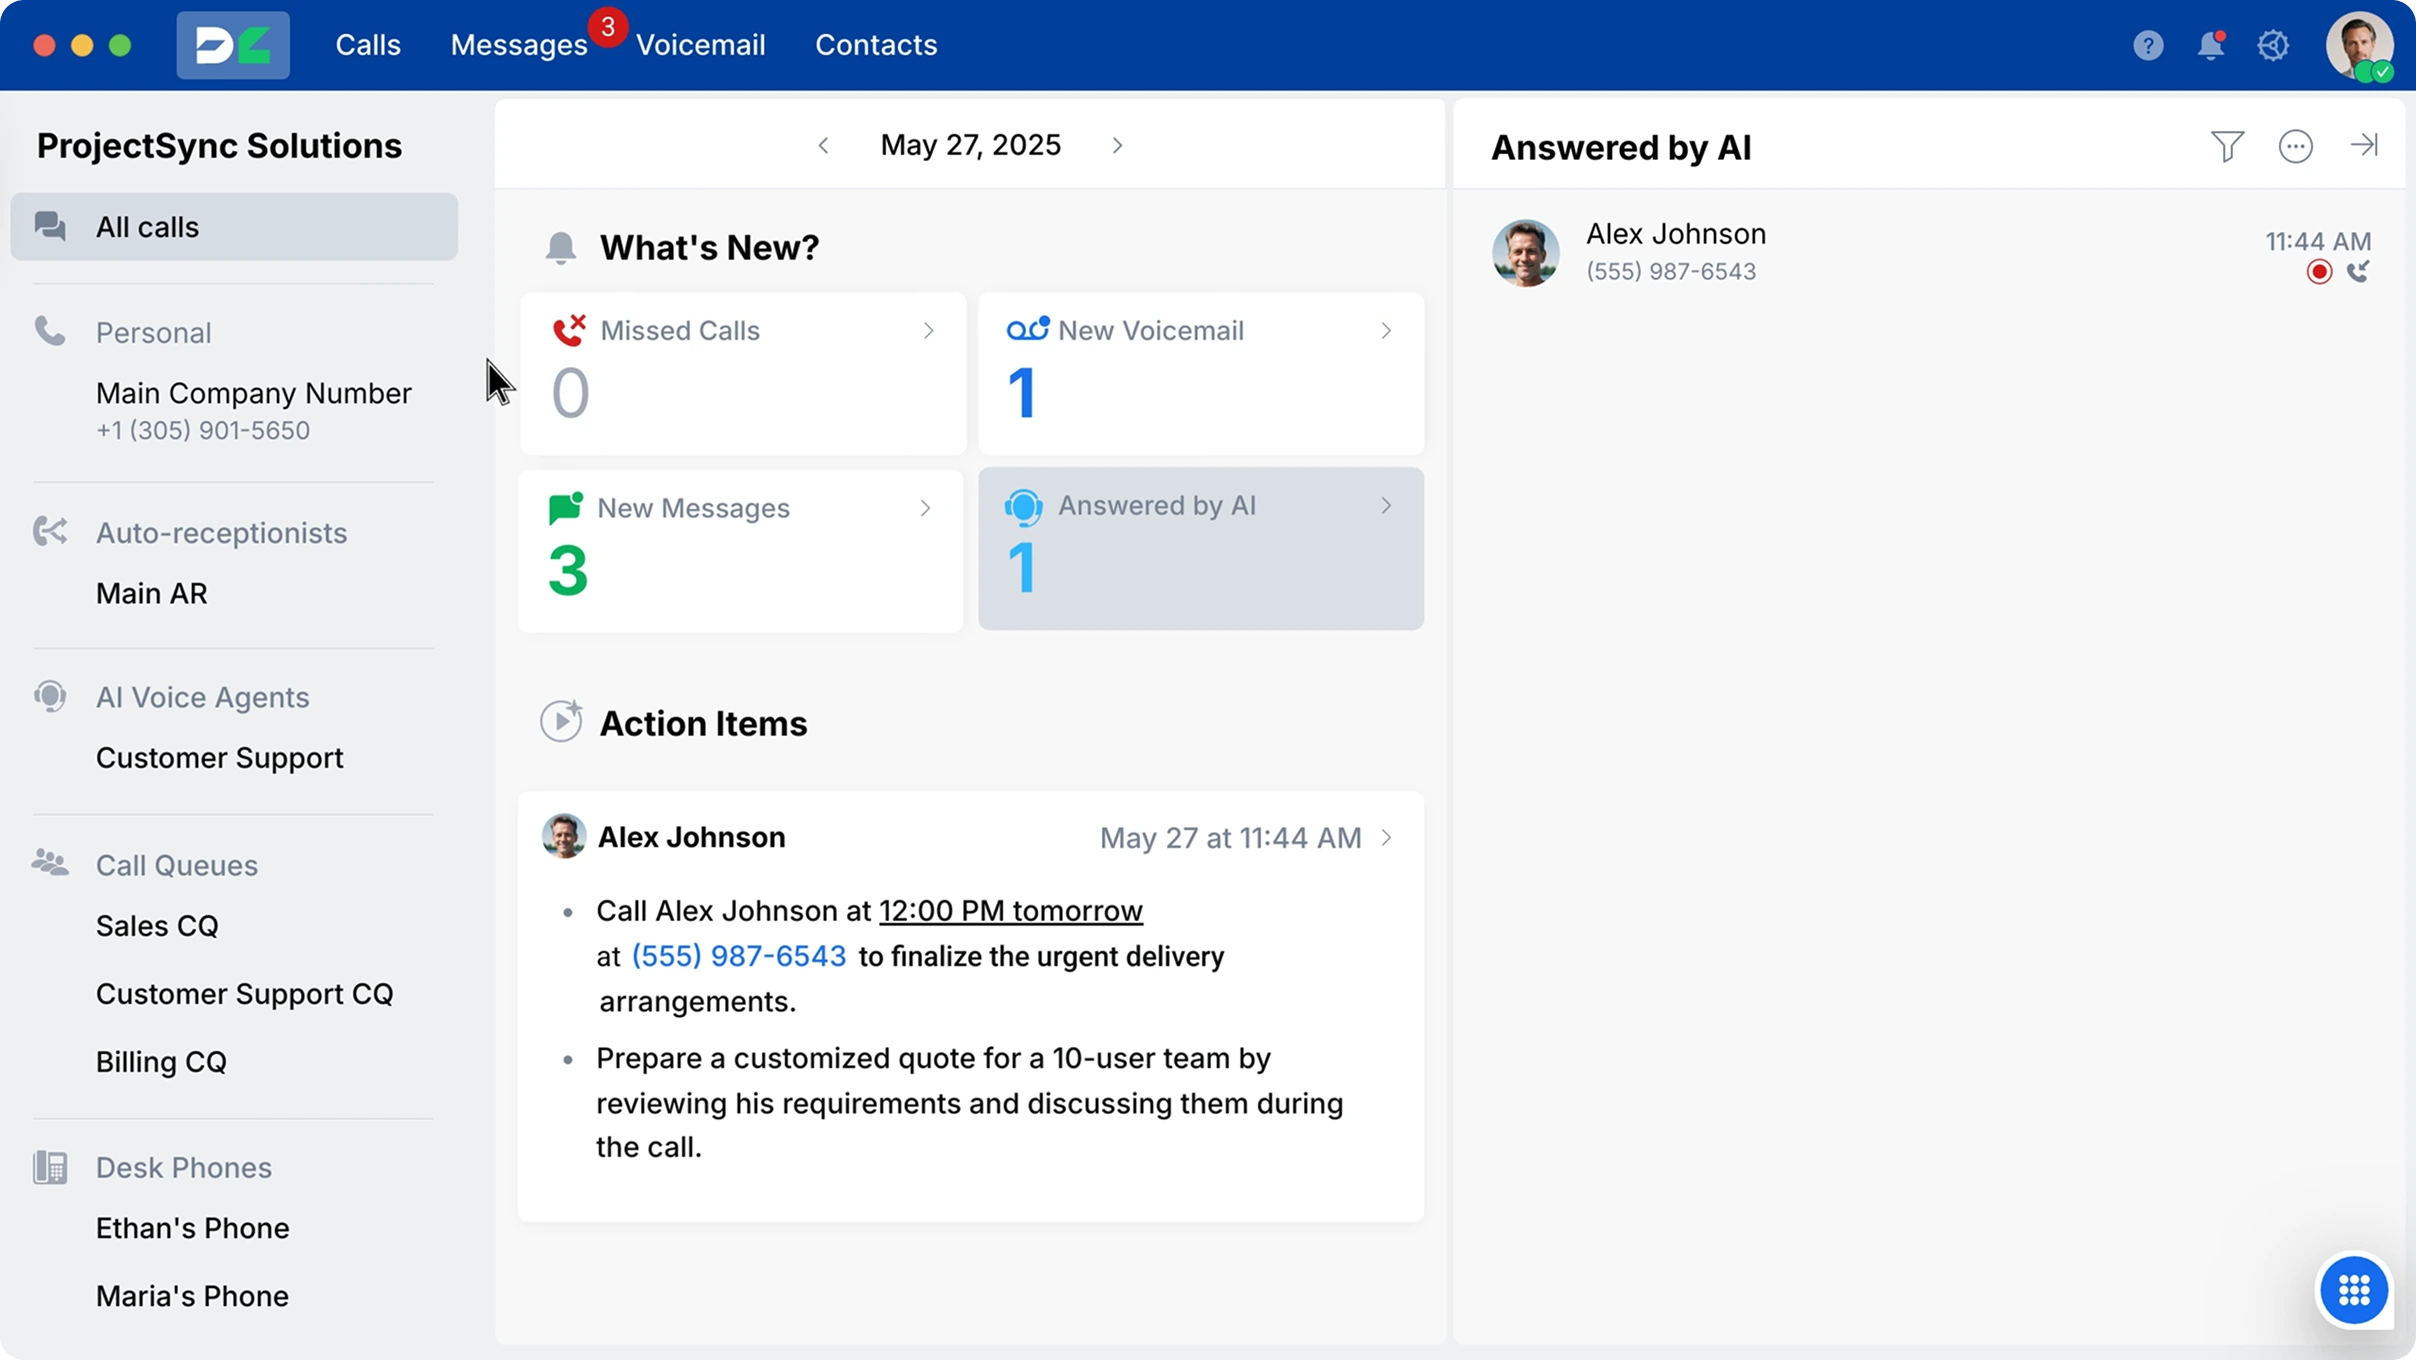Click the (555) 987-6543 phone link
The image size is (2416, 1360).
pos(738,957)
